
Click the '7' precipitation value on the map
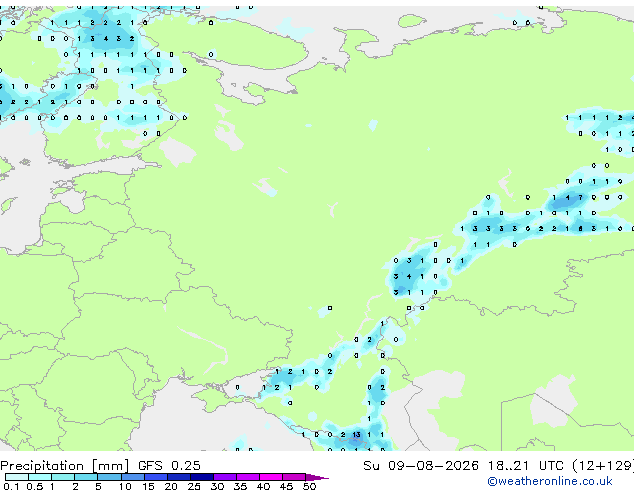point(581,197)
